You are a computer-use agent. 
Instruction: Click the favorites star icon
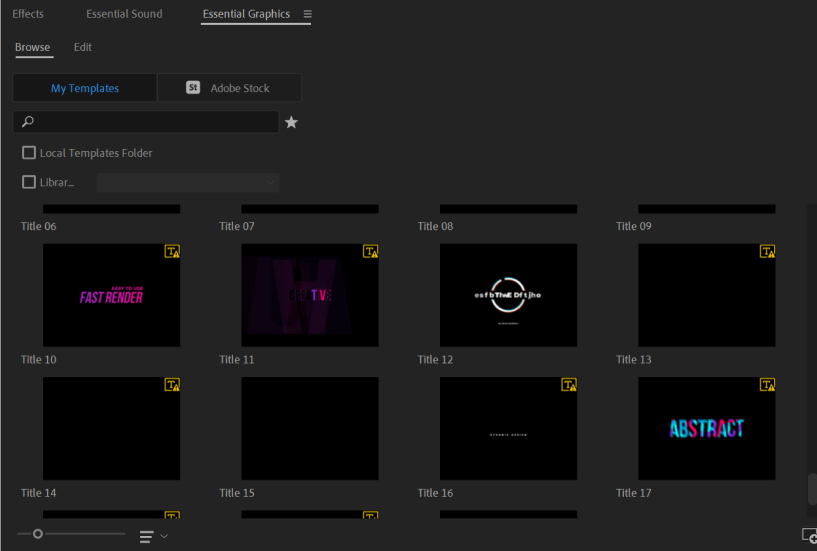click(291, 122)
